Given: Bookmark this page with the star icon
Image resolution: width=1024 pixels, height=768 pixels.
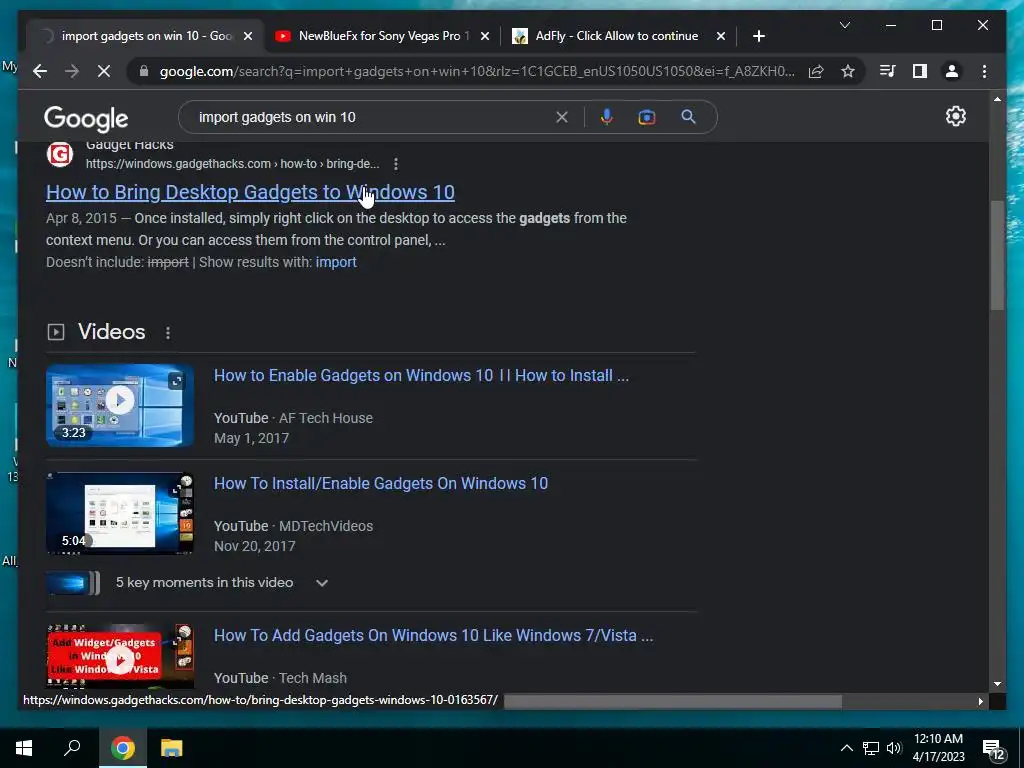Looking at the screenshot, I should (848, 71).
